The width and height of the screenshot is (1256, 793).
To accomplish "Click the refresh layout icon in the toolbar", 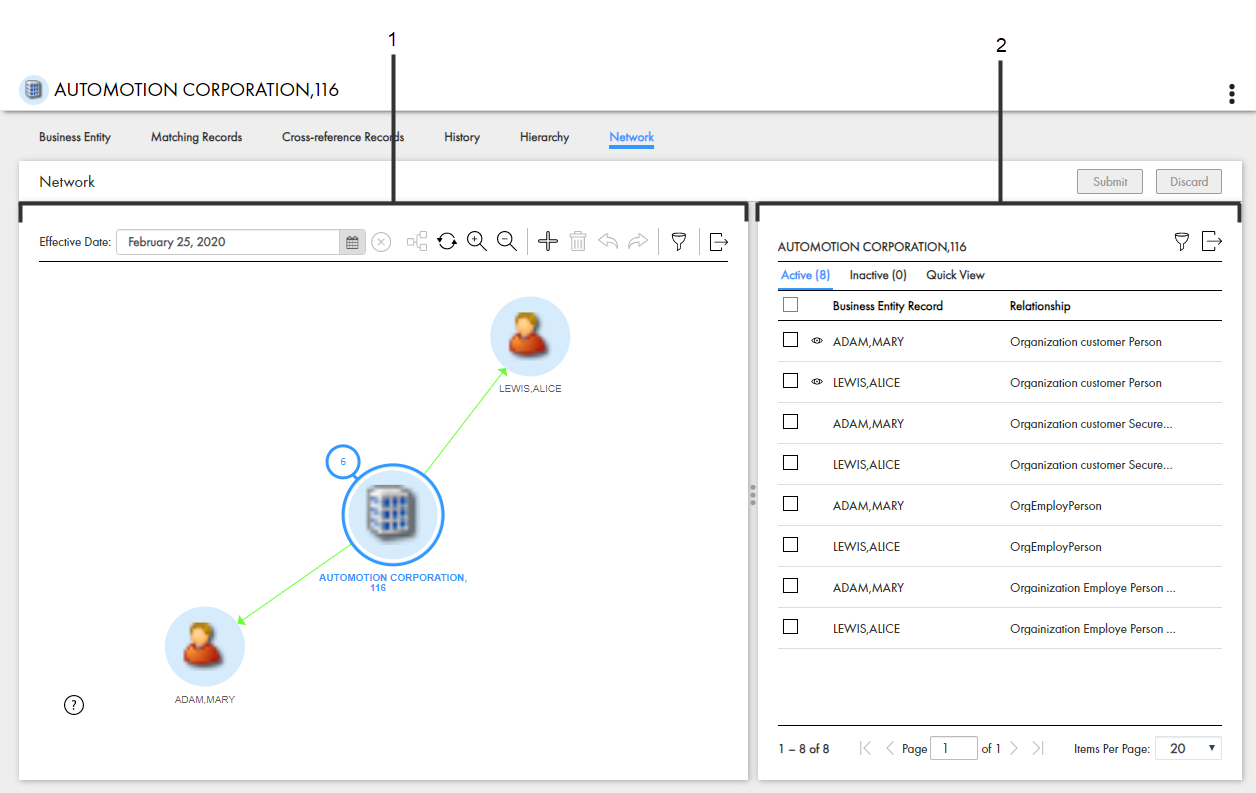I will tap(446, 241).
